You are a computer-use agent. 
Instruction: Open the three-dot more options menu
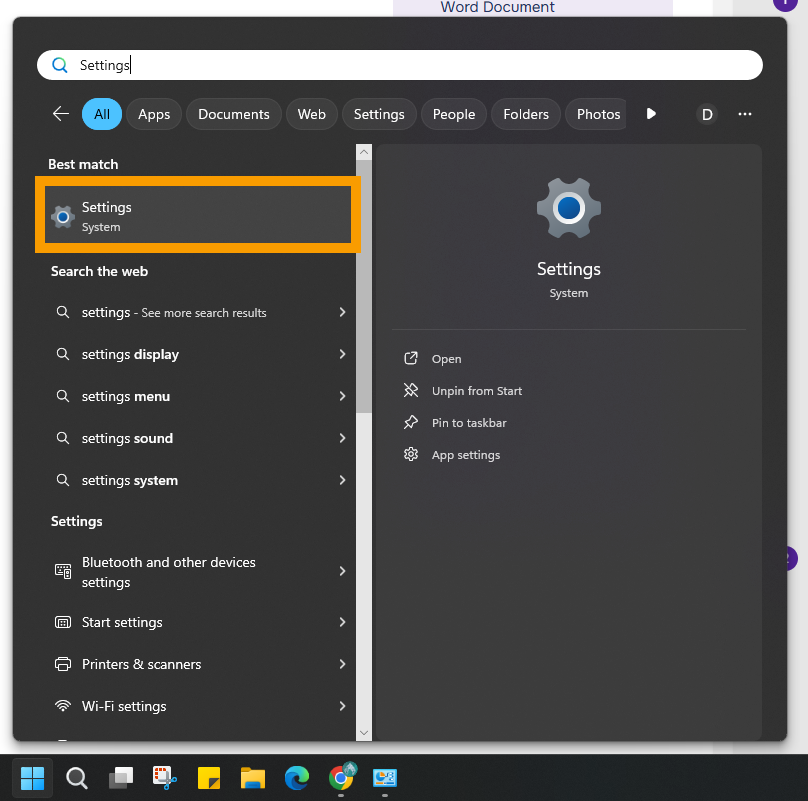pyautogui.click(x=744, y=114)
